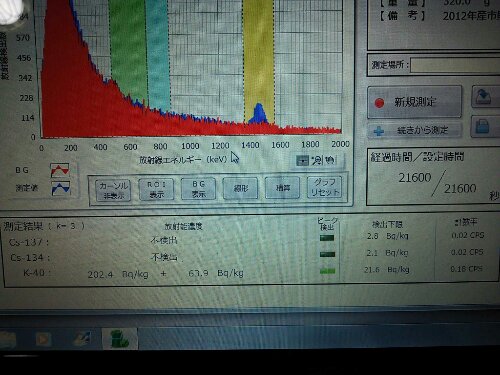Screen dimensions: 500x375
Task: Reset the graph with グラフリセット button
Action: [325, 187]
